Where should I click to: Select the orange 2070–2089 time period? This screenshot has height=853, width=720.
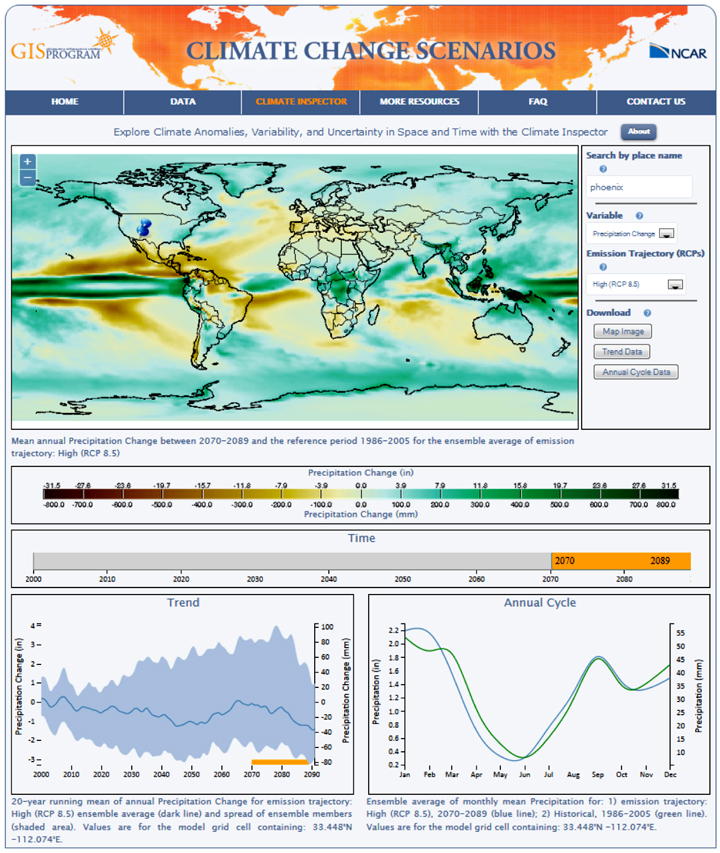[620, 561]
